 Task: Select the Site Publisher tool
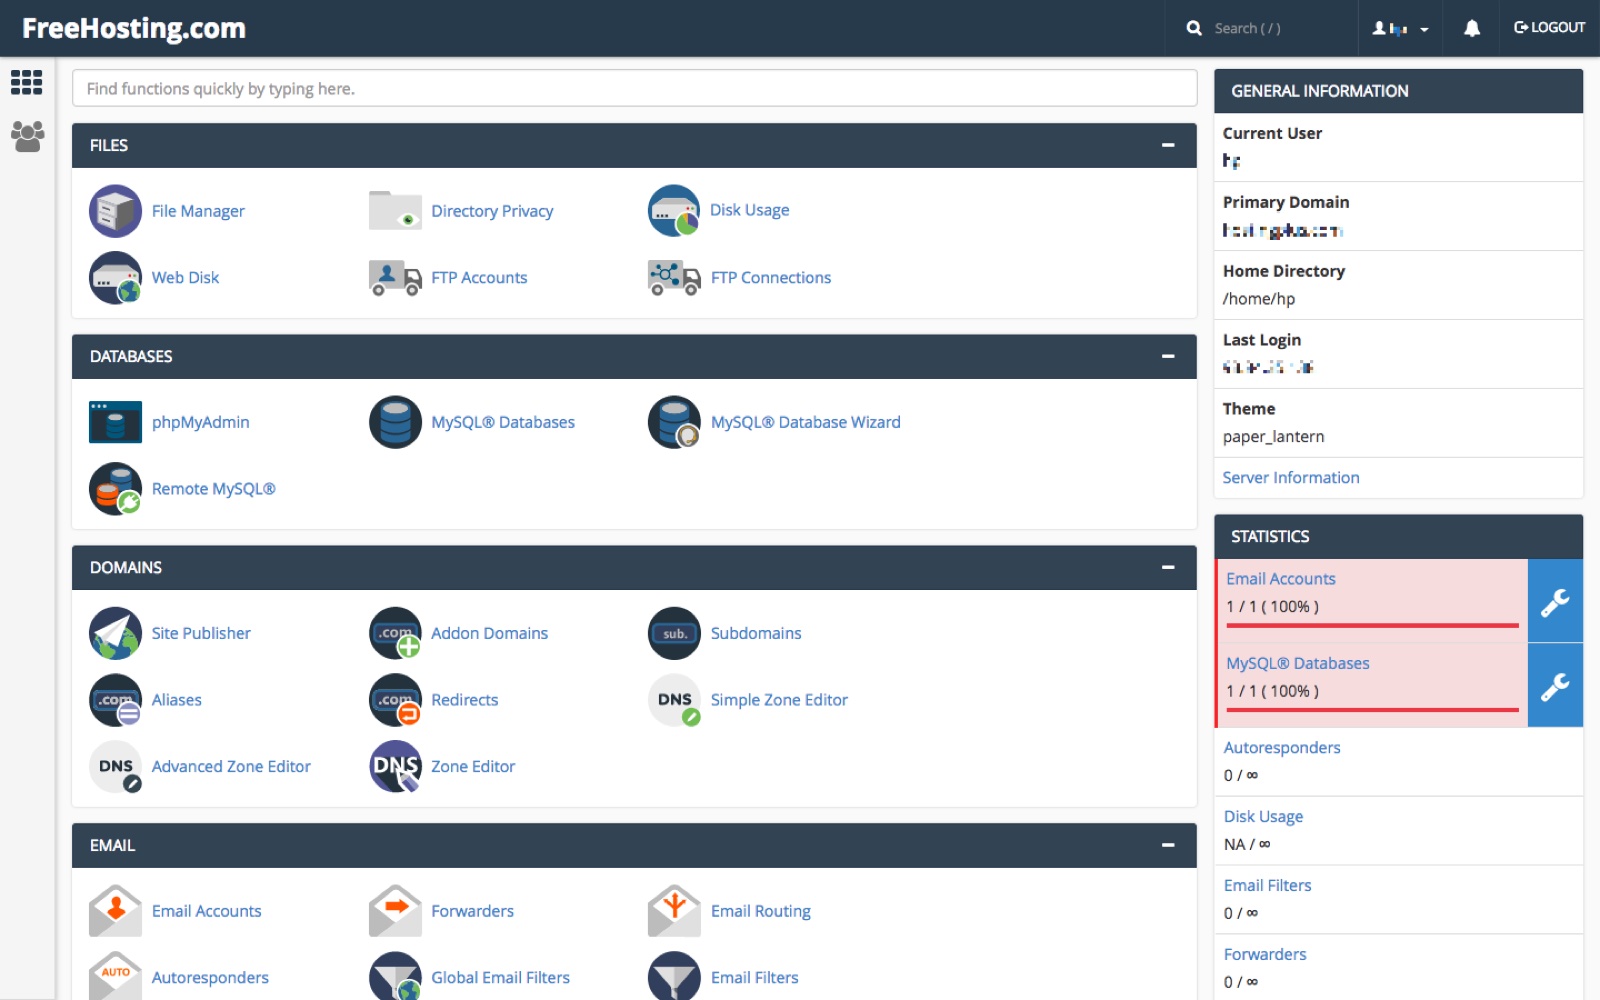(x=200, y=633)
